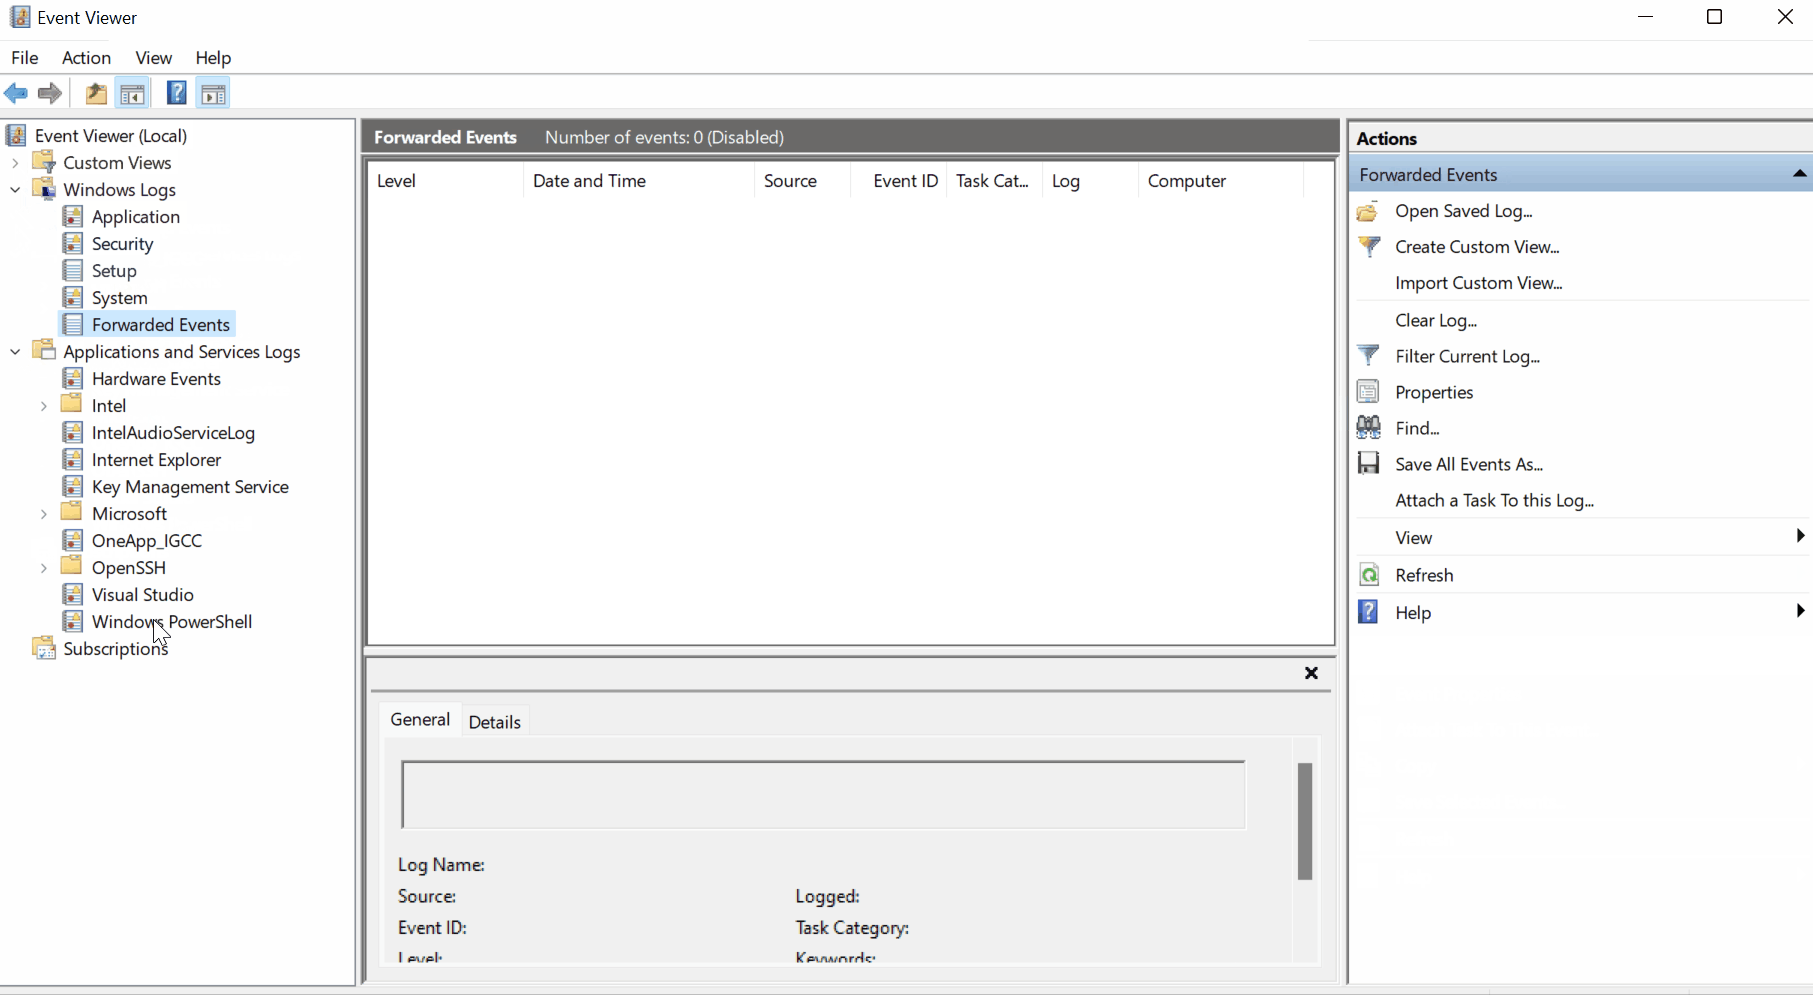This screenshot has height=995, width=1813.
Task: Sort by the Task Category column header
Action: coord(993,181)
